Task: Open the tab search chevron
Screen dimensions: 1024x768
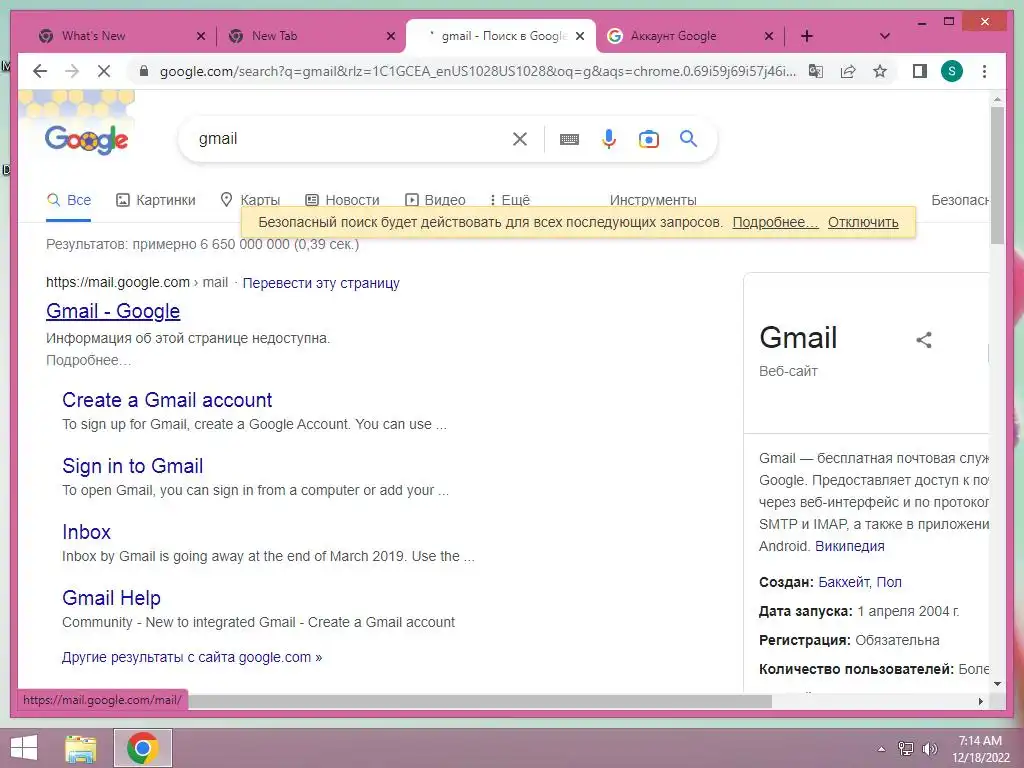Action: click(885, 36)
